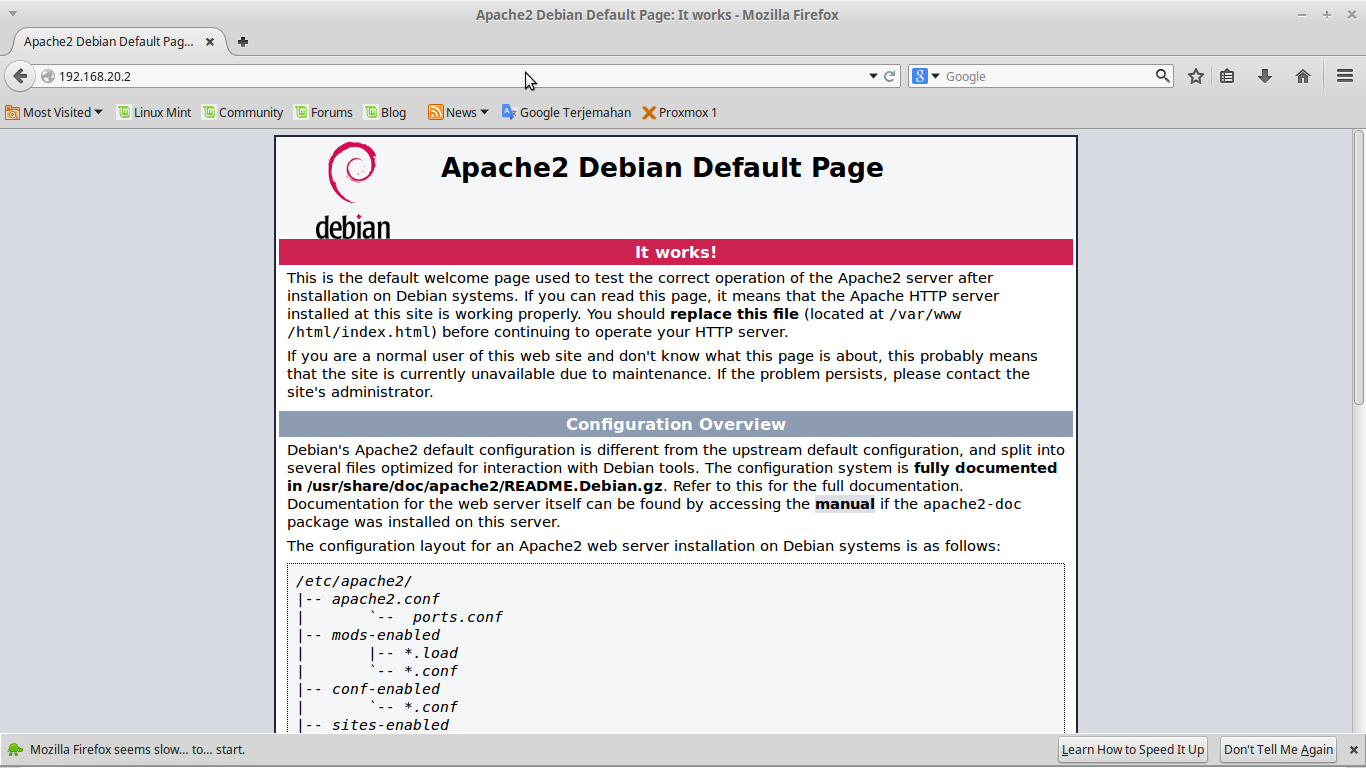Go to the Firefox home page icon
The height and width of the screenshot is (768, 1366).
coord(1303,76)
